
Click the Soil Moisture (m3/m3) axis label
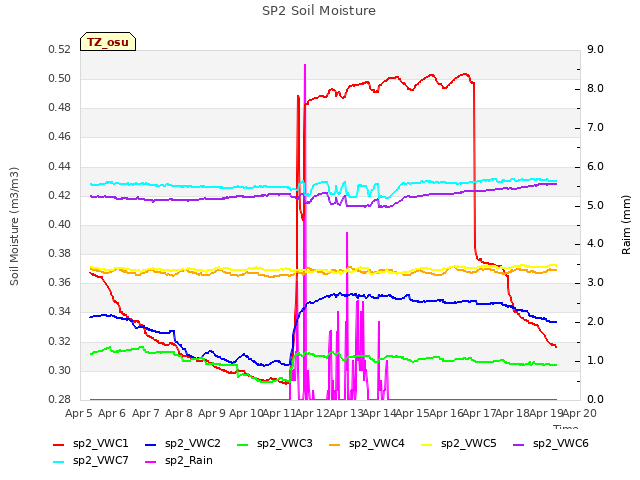click(x=14, y=226)
